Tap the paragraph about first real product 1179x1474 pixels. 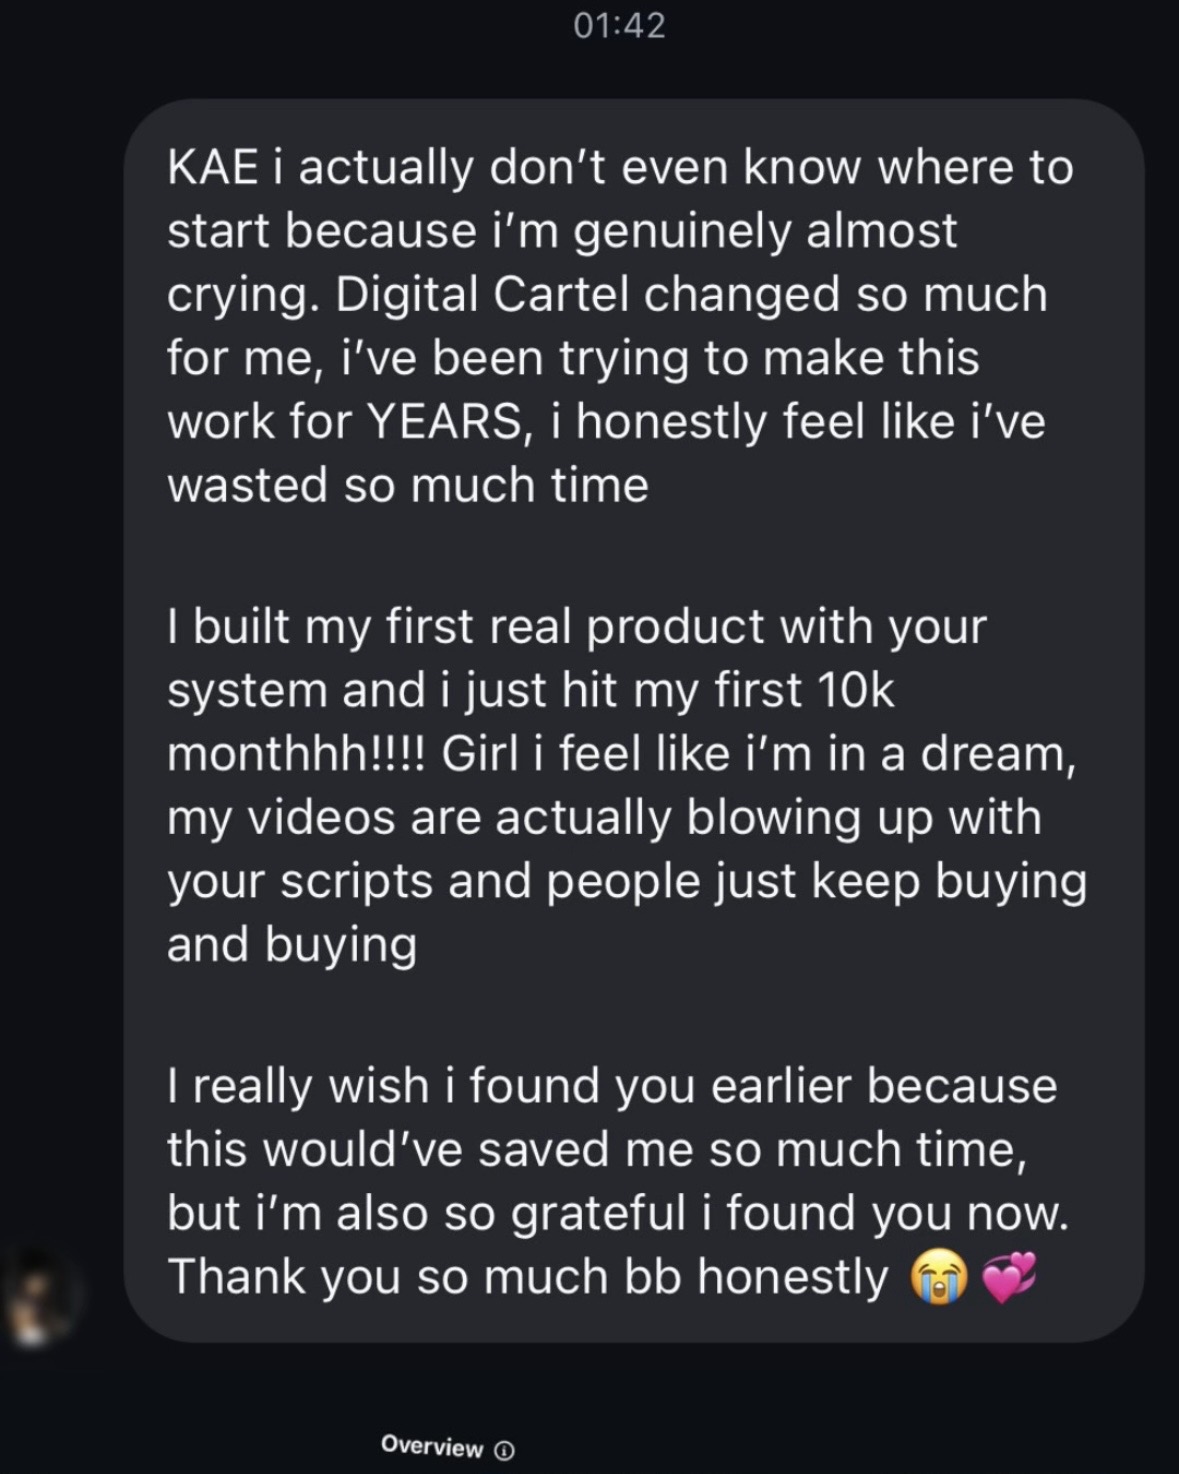[620, 785]
